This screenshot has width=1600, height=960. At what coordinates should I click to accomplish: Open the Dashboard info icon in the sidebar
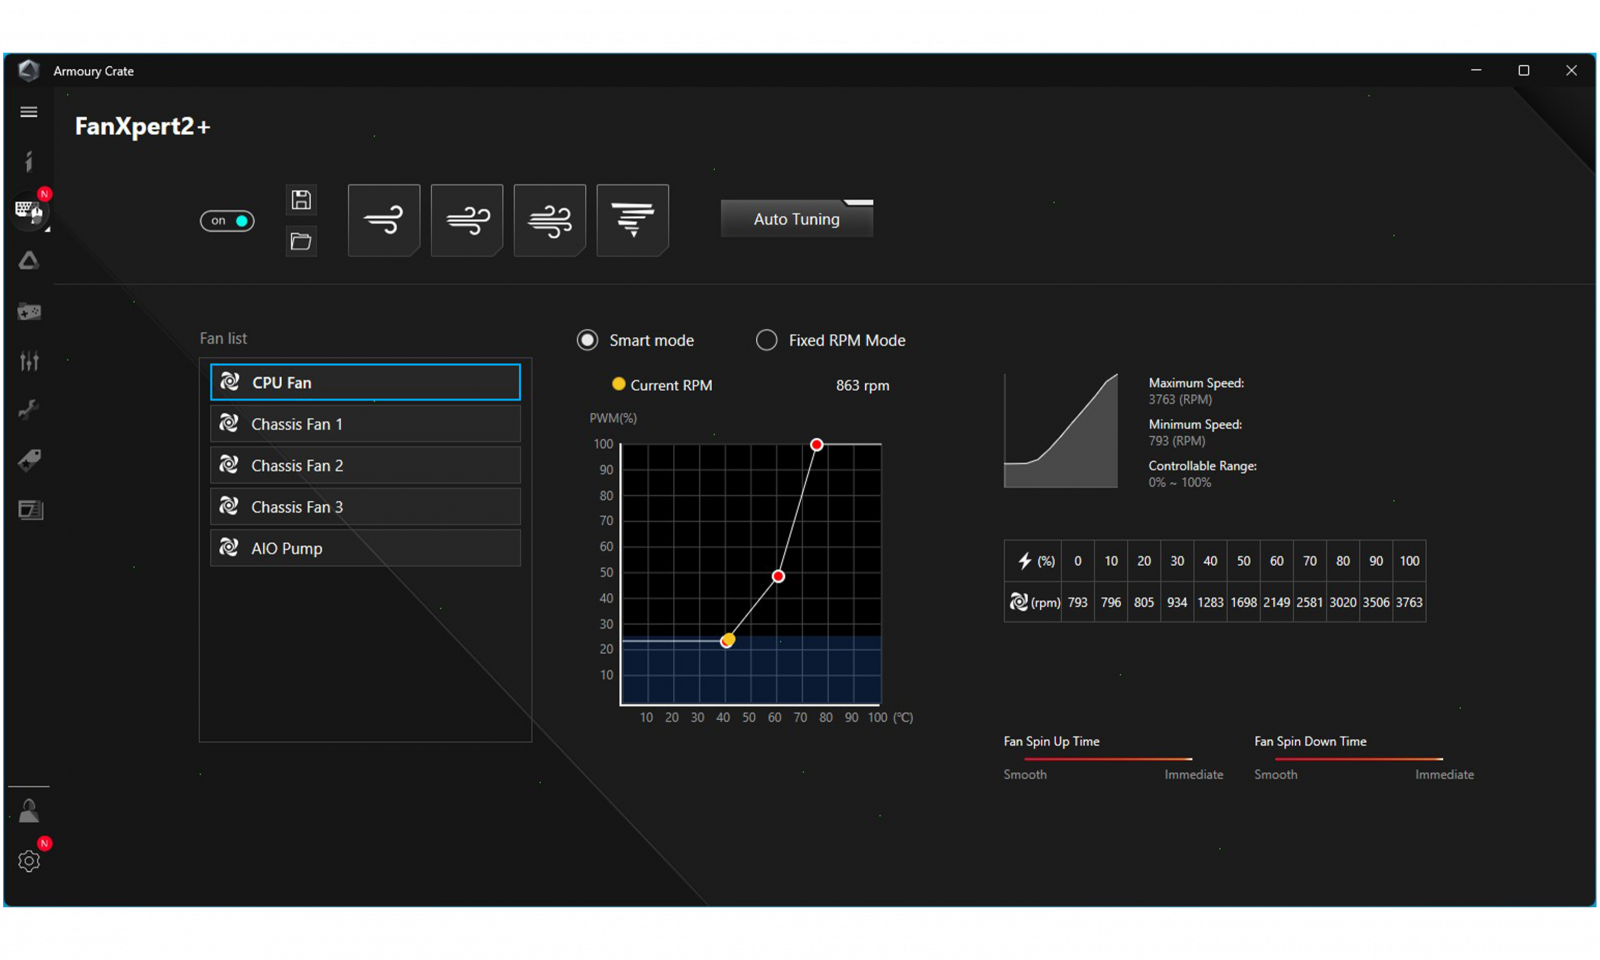(29, 161)
